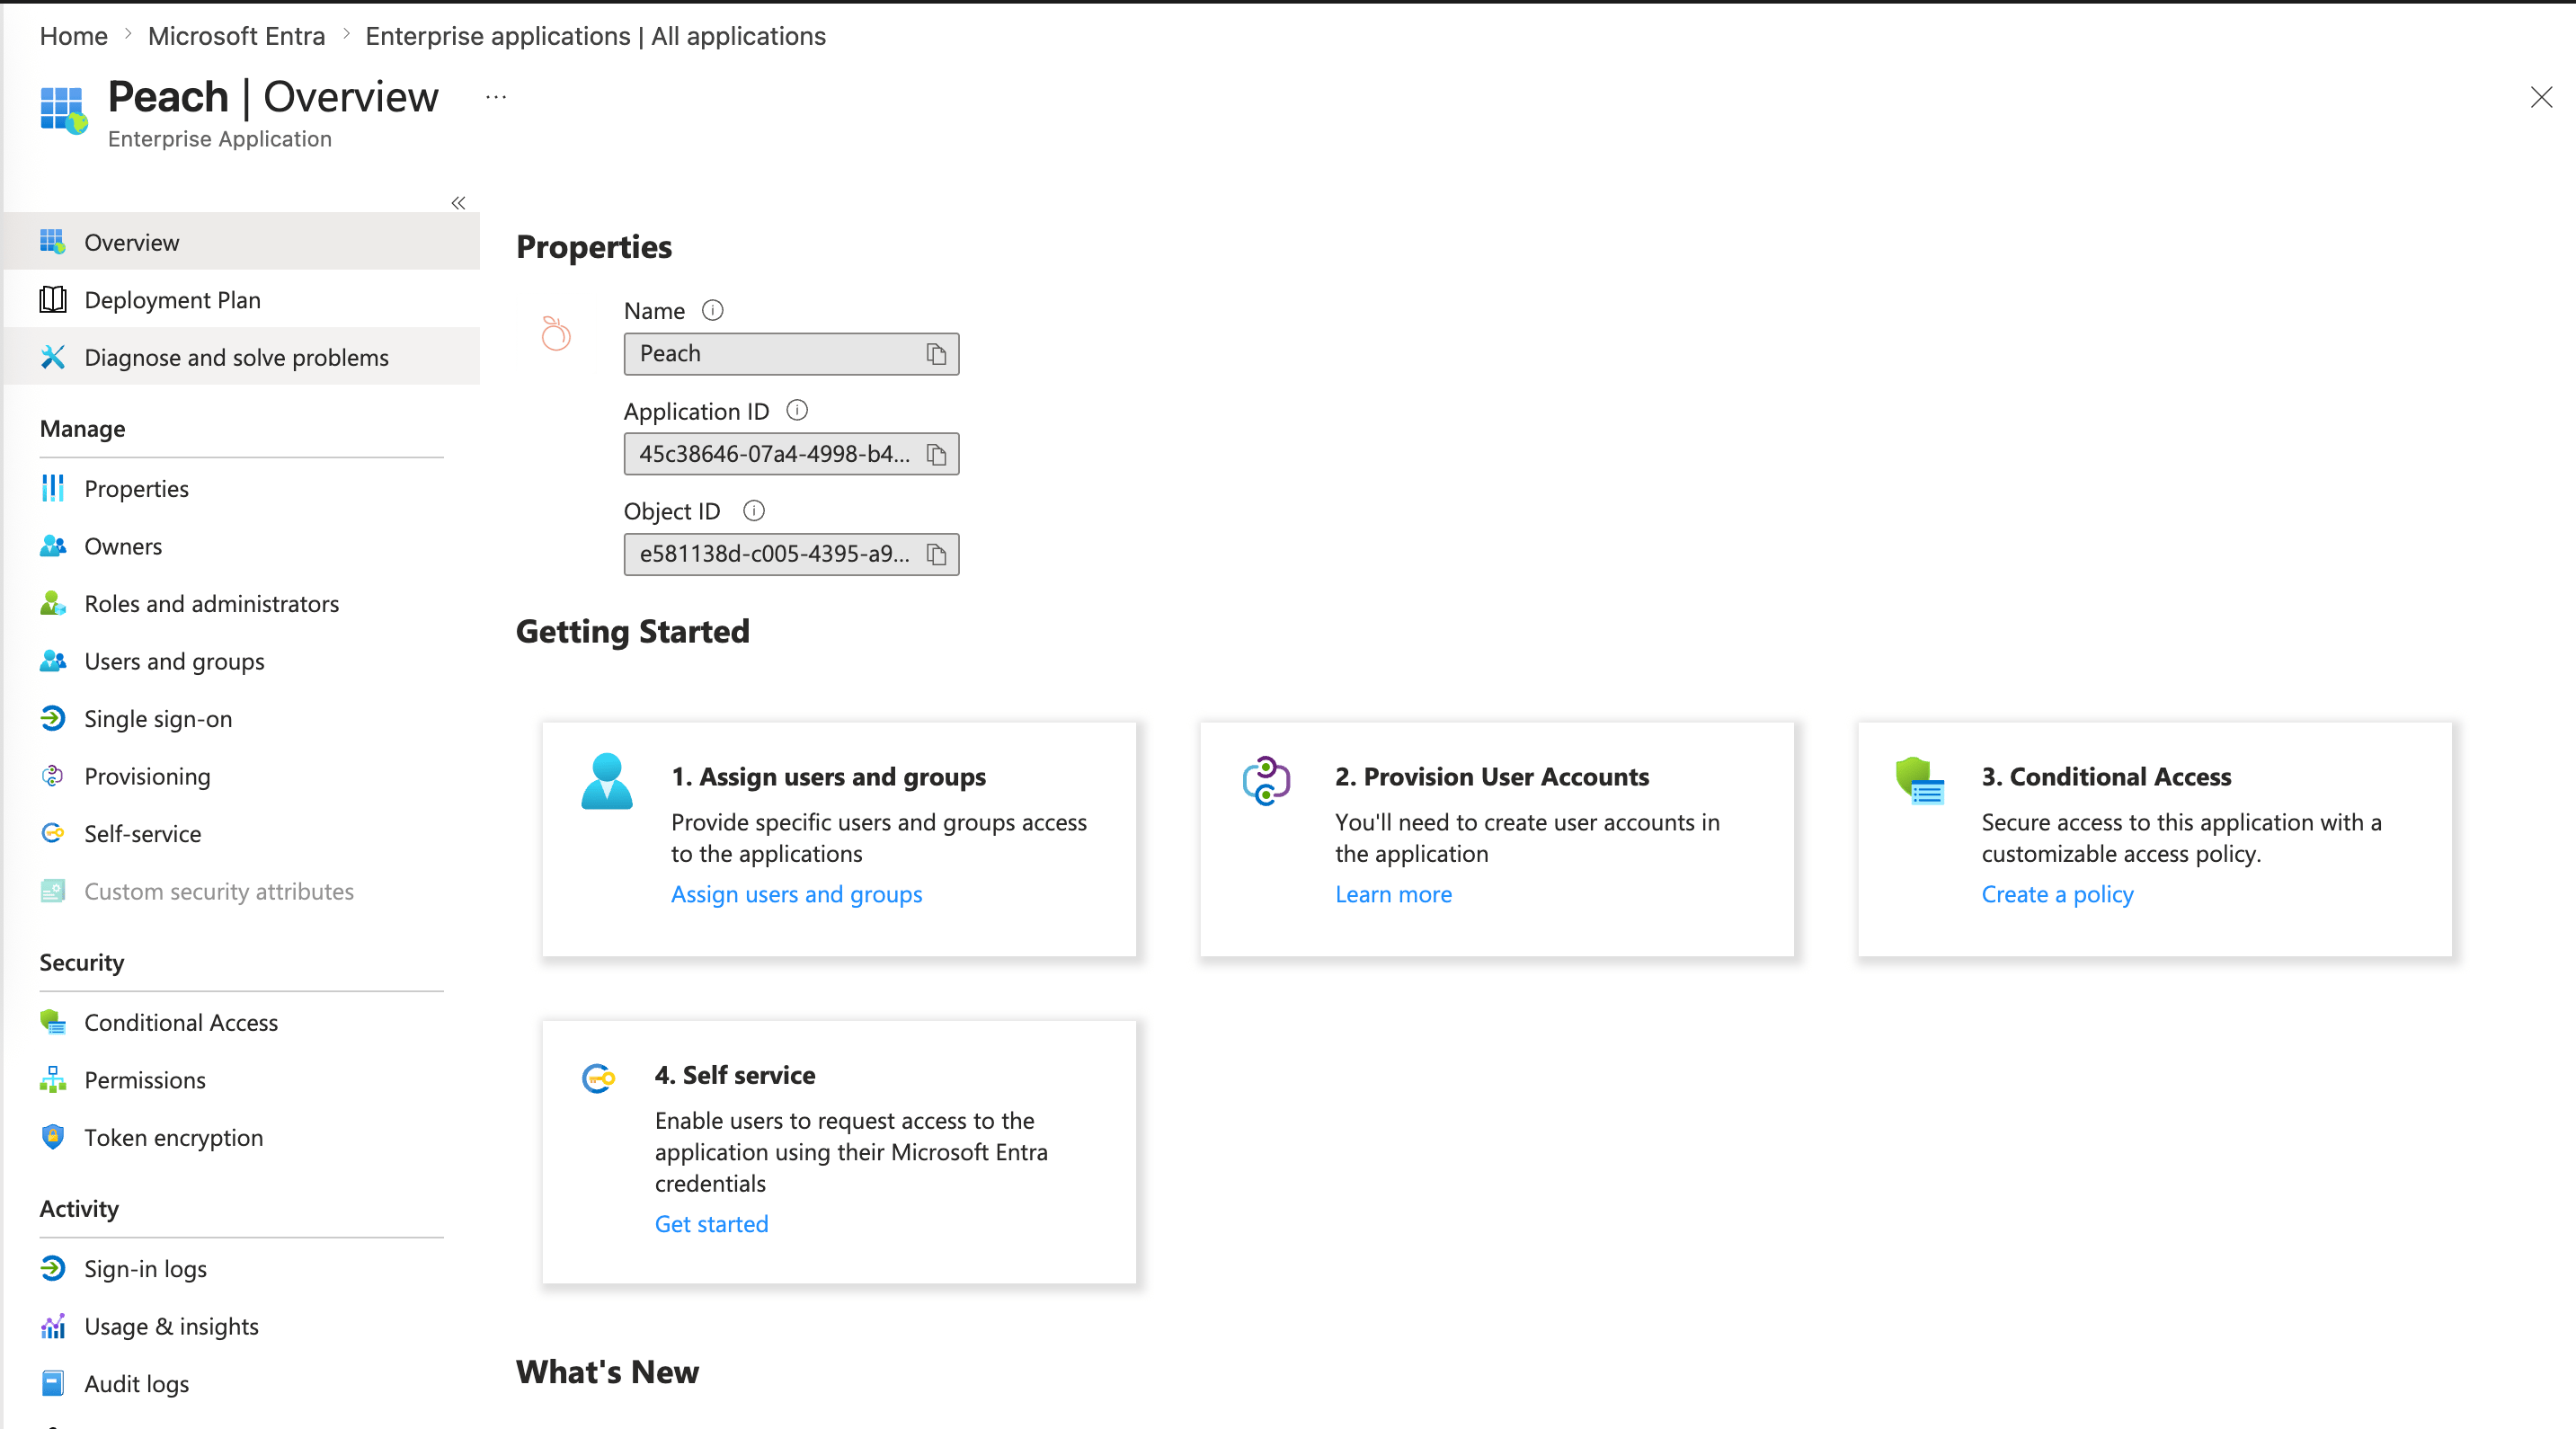The width and height of the screenshot is (2576, 1429).
Task: Open Provisioning in the sidebar
Action: (242, 776)
